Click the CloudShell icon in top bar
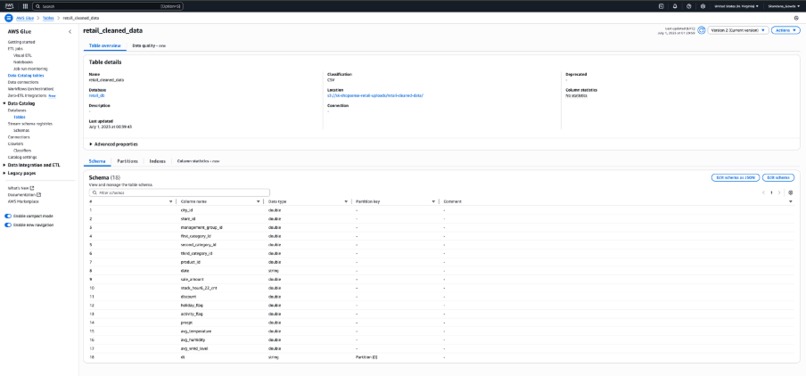 coord(661,6)
